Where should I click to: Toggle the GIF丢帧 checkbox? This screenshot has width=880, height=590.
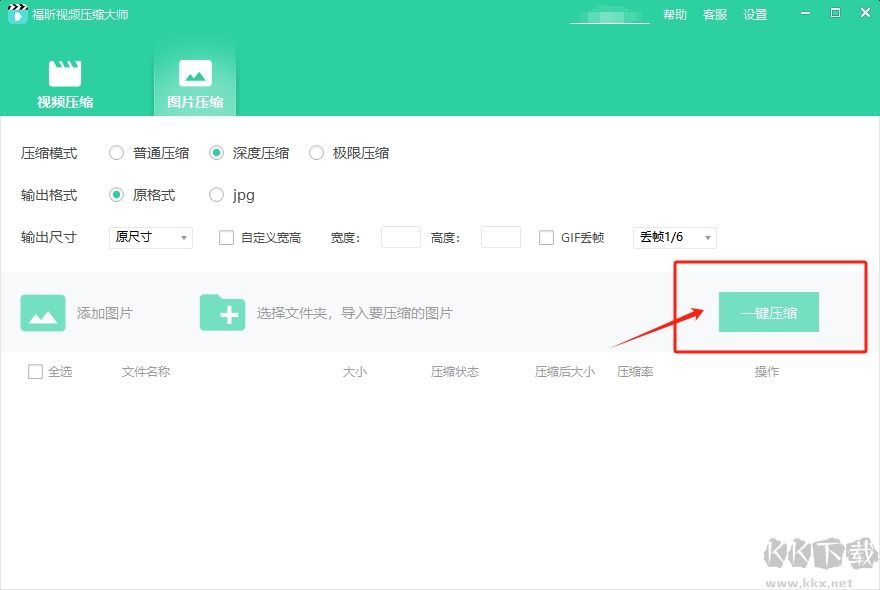coord(546,238)
